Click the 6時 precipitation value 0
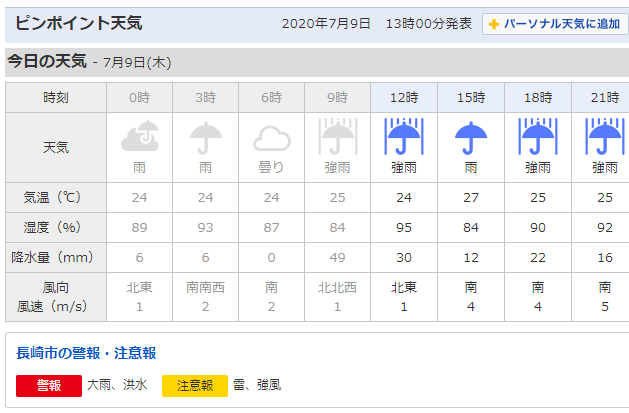 (272, 257)
